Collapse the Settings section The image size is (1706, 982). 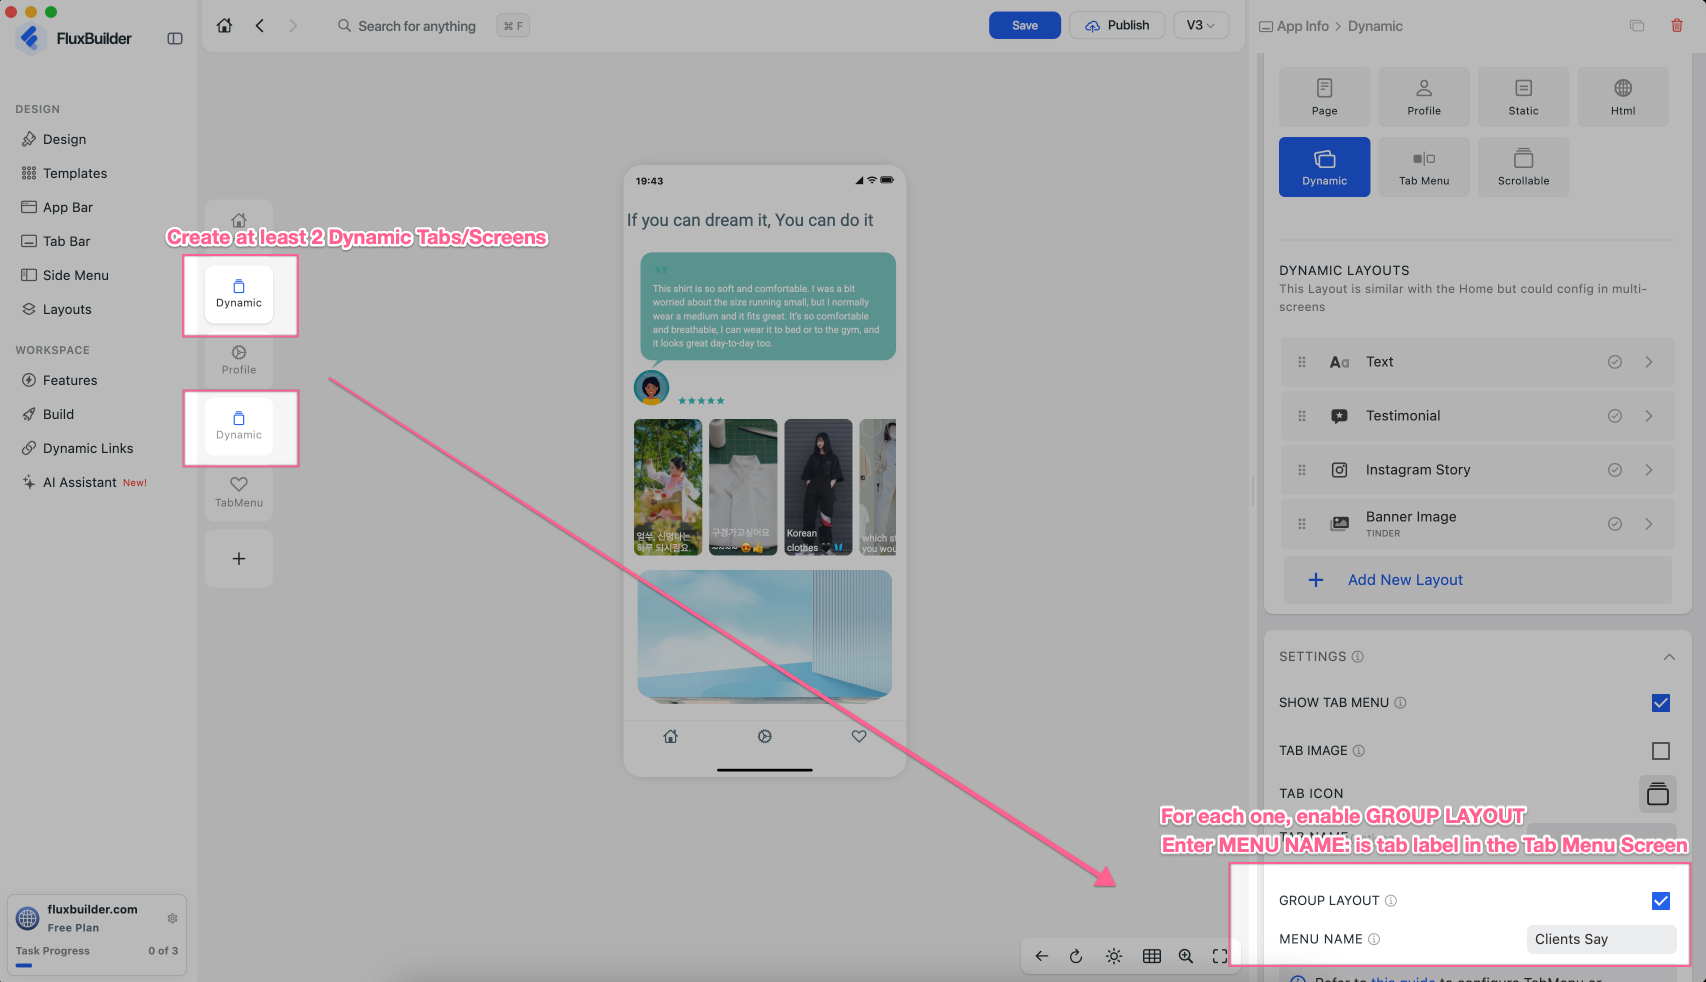[1669, 657]
